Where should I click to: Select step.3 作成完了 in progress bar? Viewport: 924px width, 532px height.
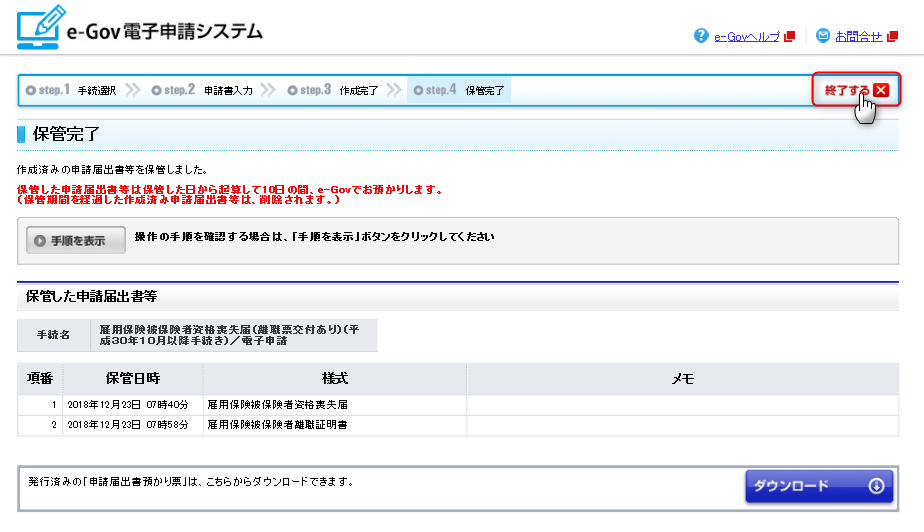[333, 90]
